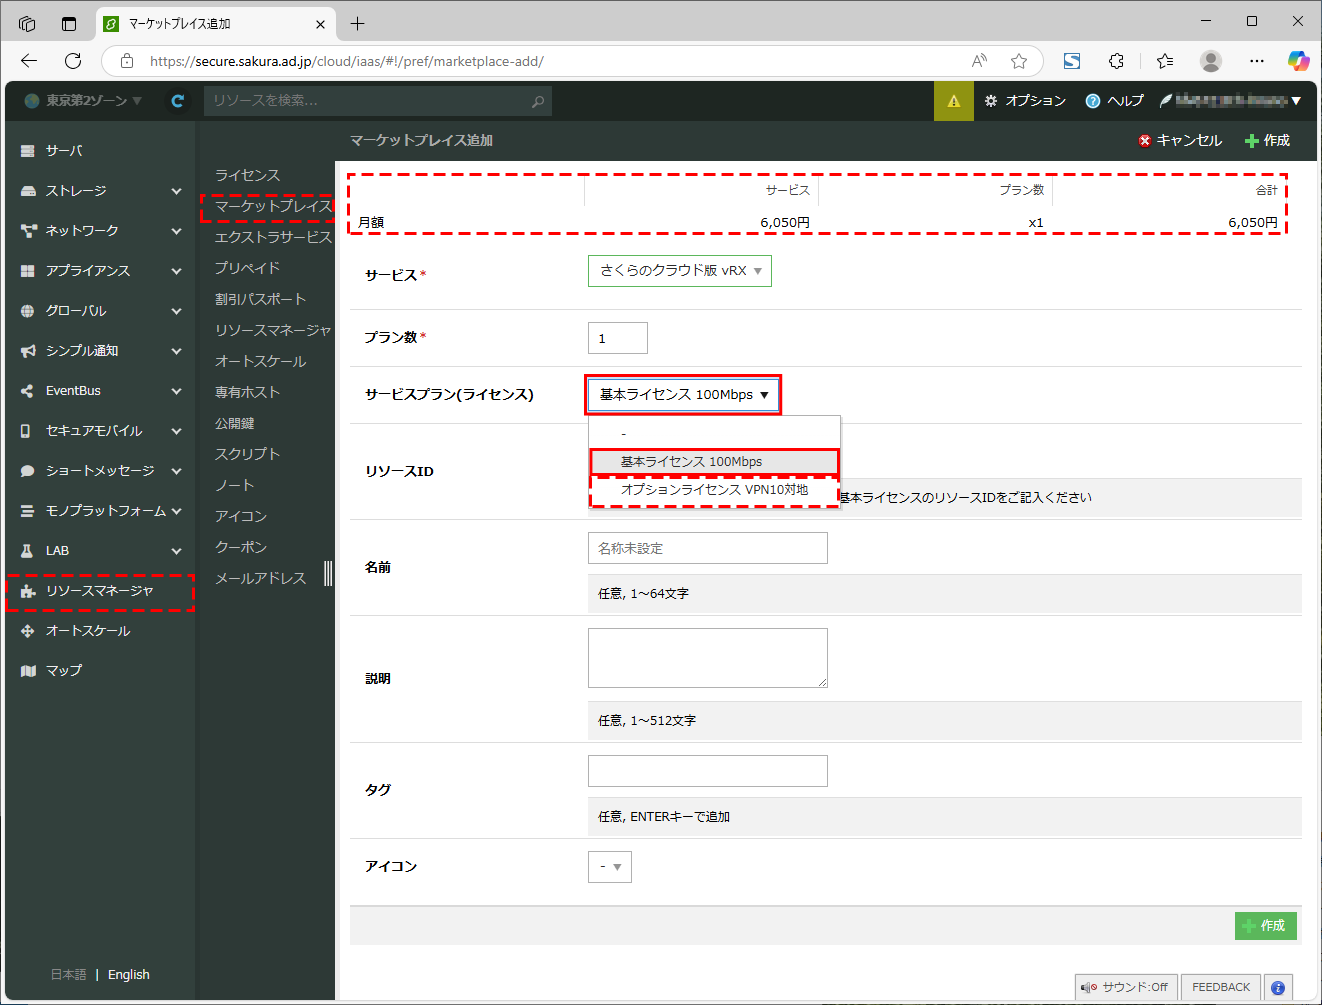
Task: Open the サービスプラン 基本ライセンス 100Mbps dropdown
Action: click(x=683, y=395)
